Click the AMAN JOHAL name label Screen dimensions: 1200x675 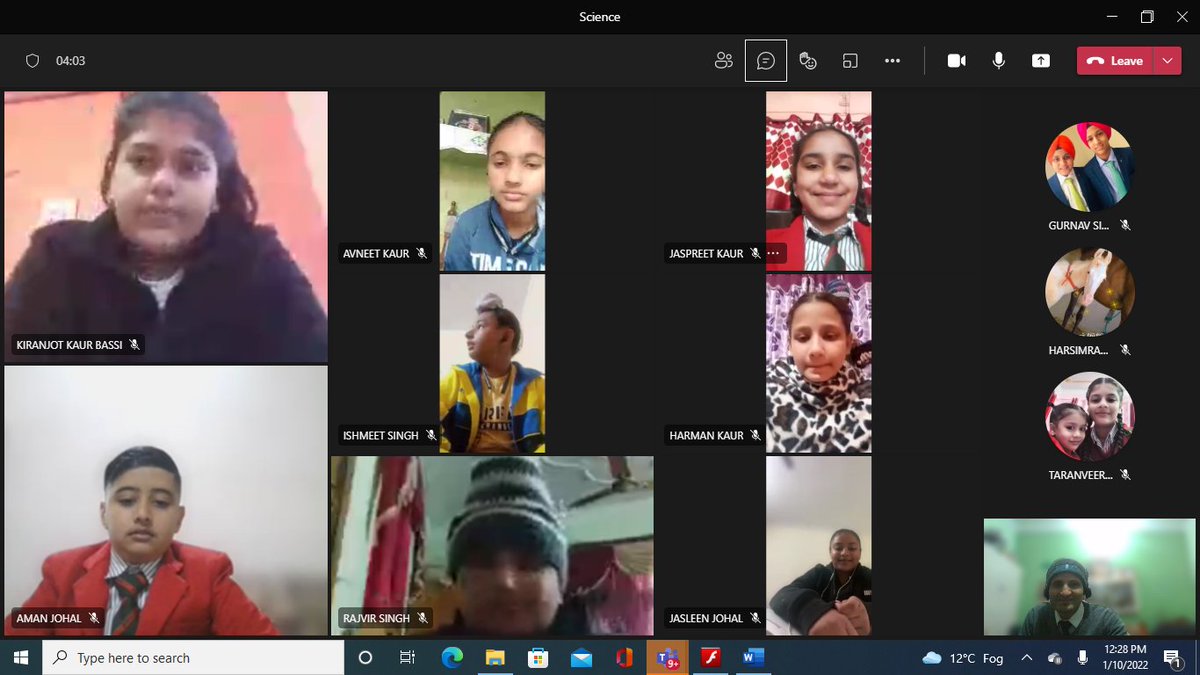49,618
